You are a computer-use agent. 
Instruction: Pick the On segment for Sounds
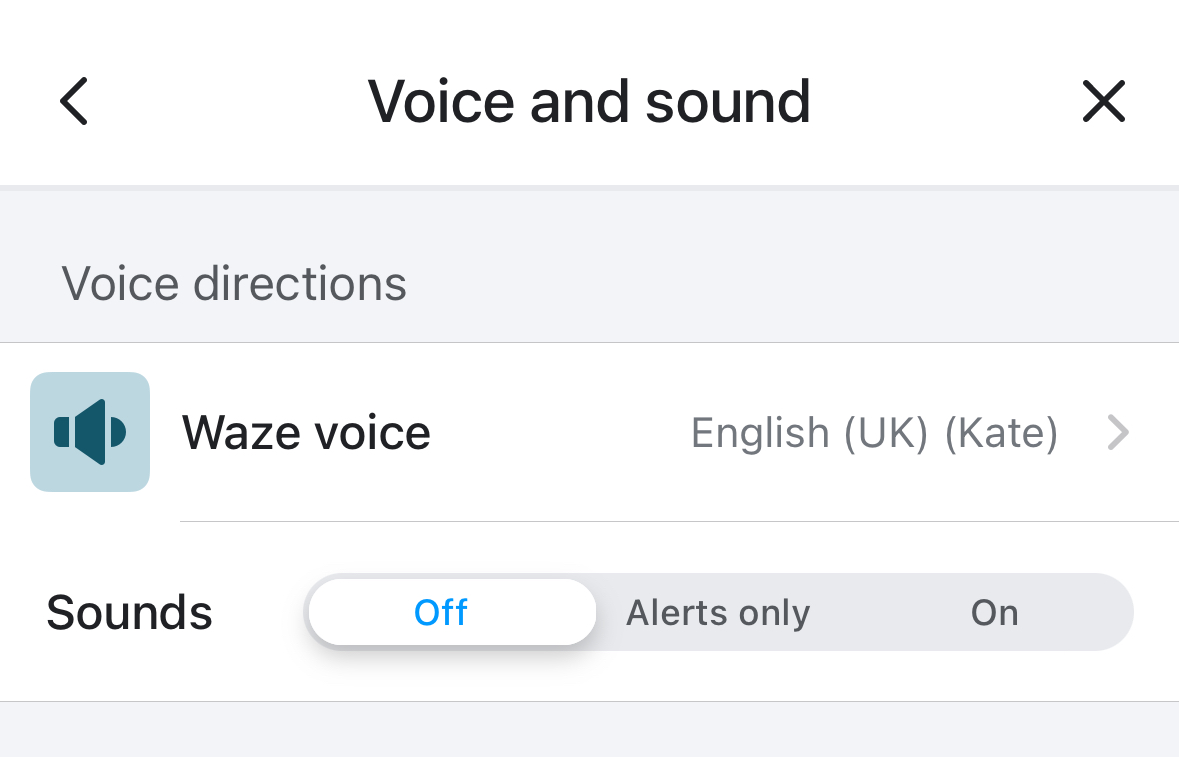point(994,612)
